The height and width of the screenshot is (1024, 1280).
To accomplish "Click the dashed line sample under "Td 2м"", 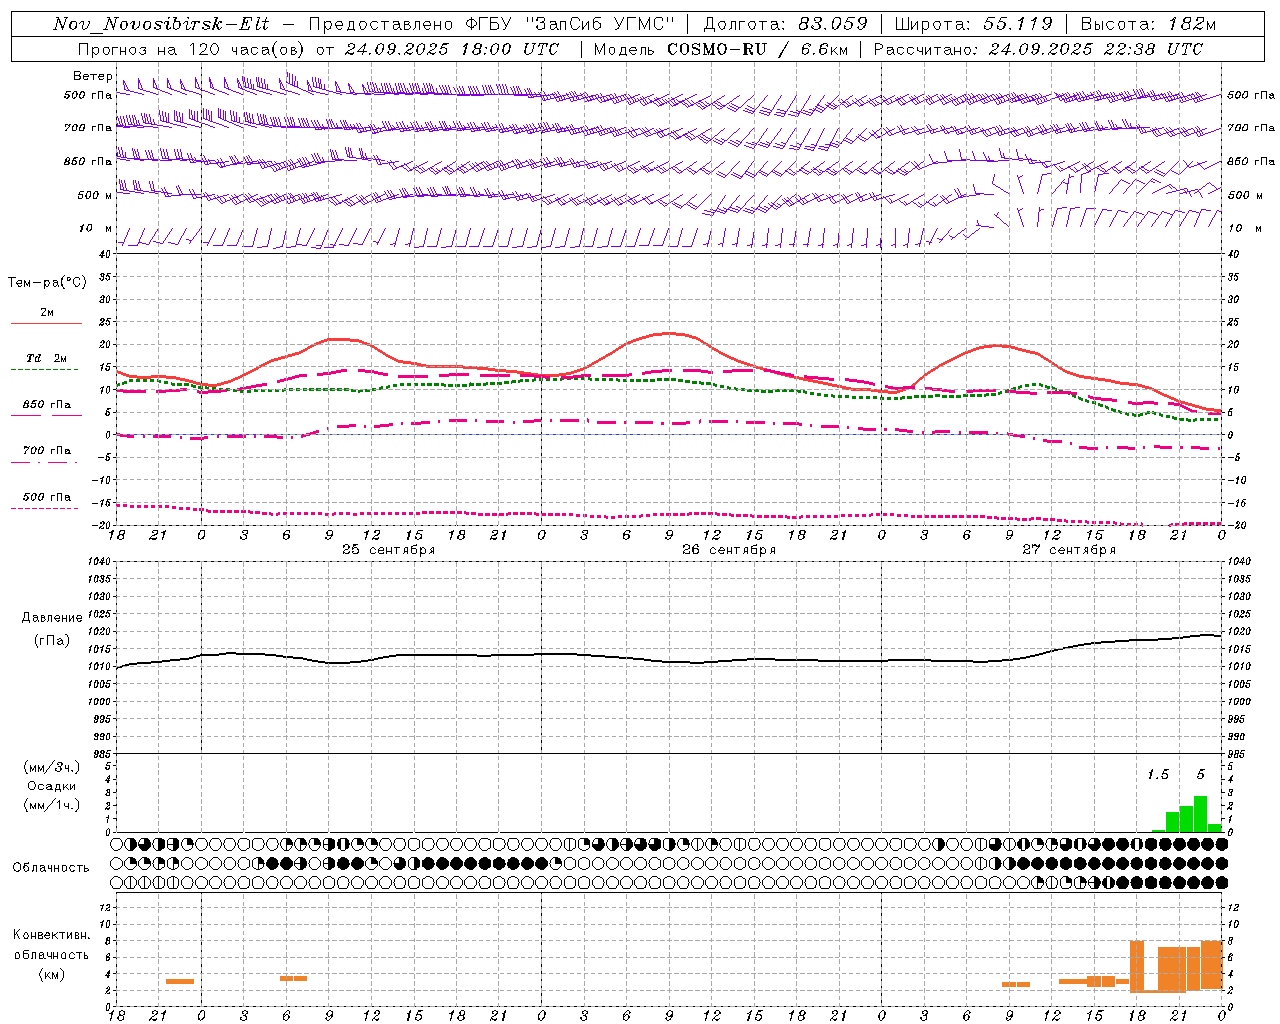I will click(45, 370).
